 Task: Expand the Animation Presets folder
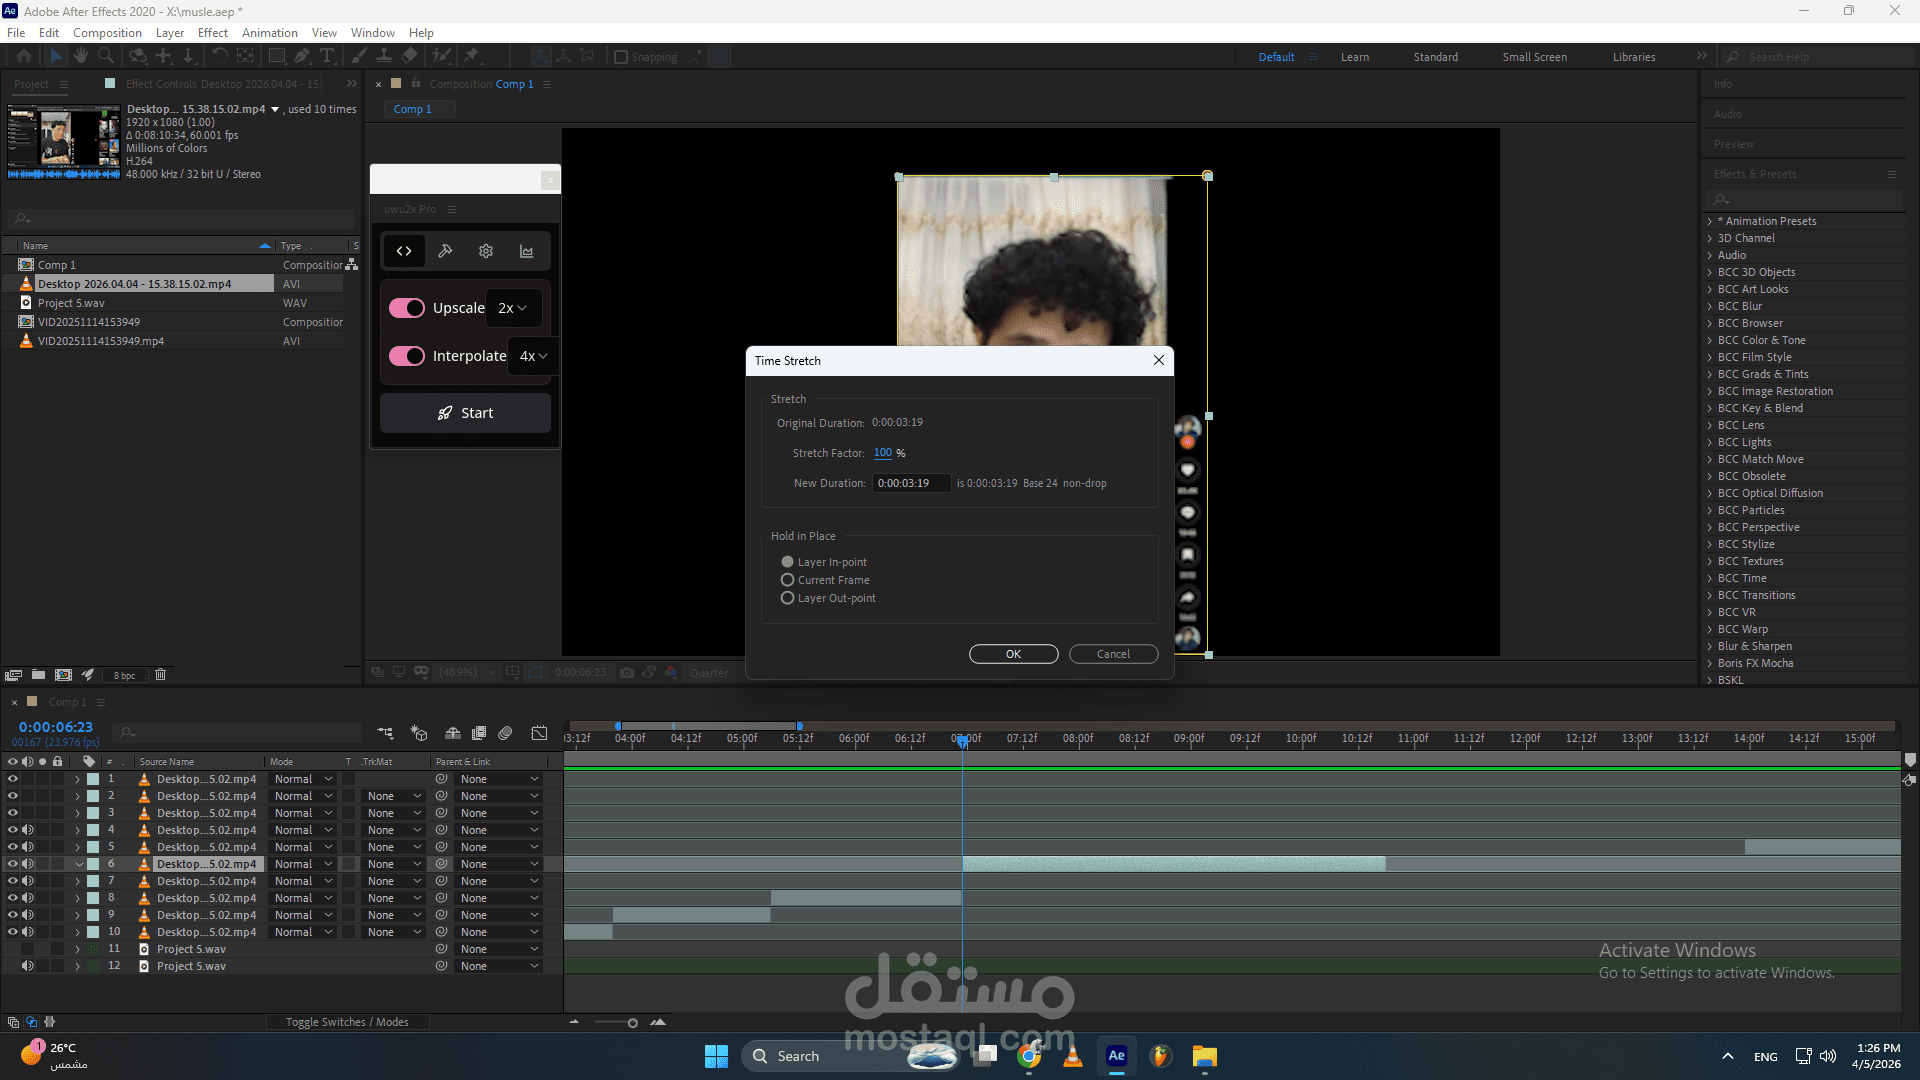[x=1710, y=221]
